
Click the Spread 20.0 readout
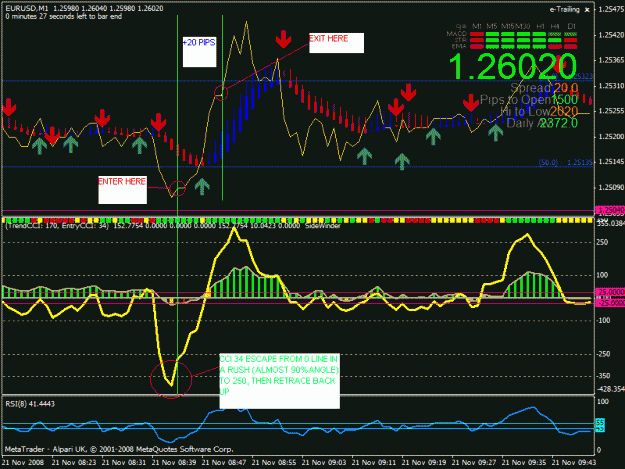pos(544,88)
